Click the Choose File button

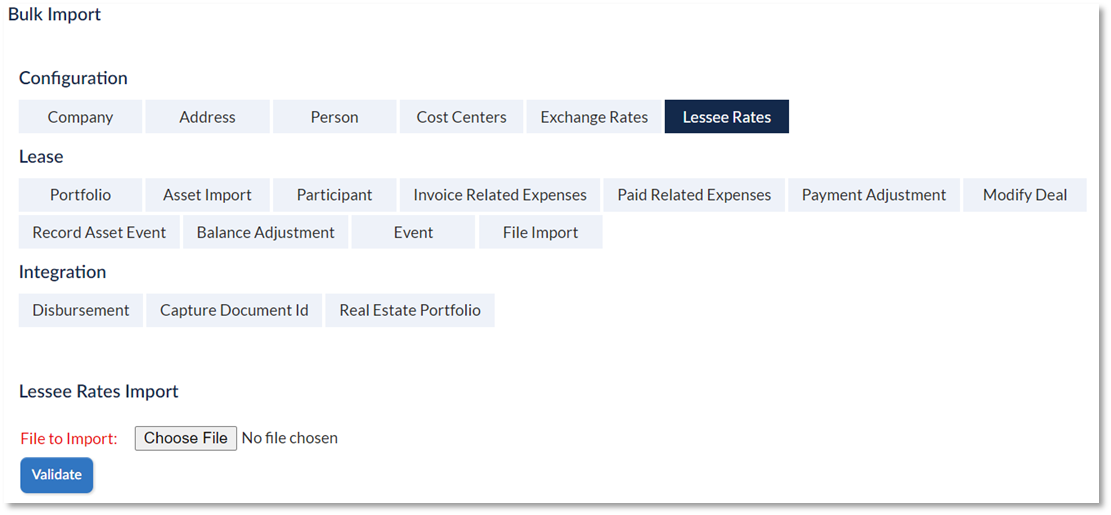pyautogui.click(x=186, y=438)
